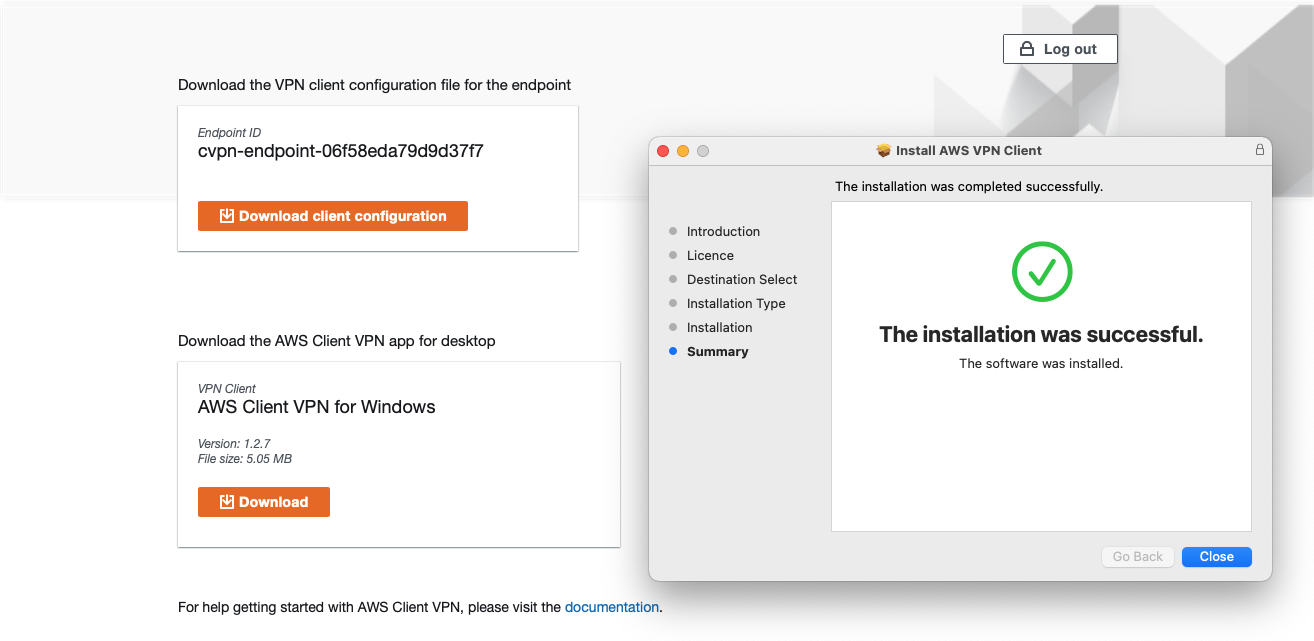
Task: Click the 'Version: 1.2.7' text
Action: [x=234, y=443]
